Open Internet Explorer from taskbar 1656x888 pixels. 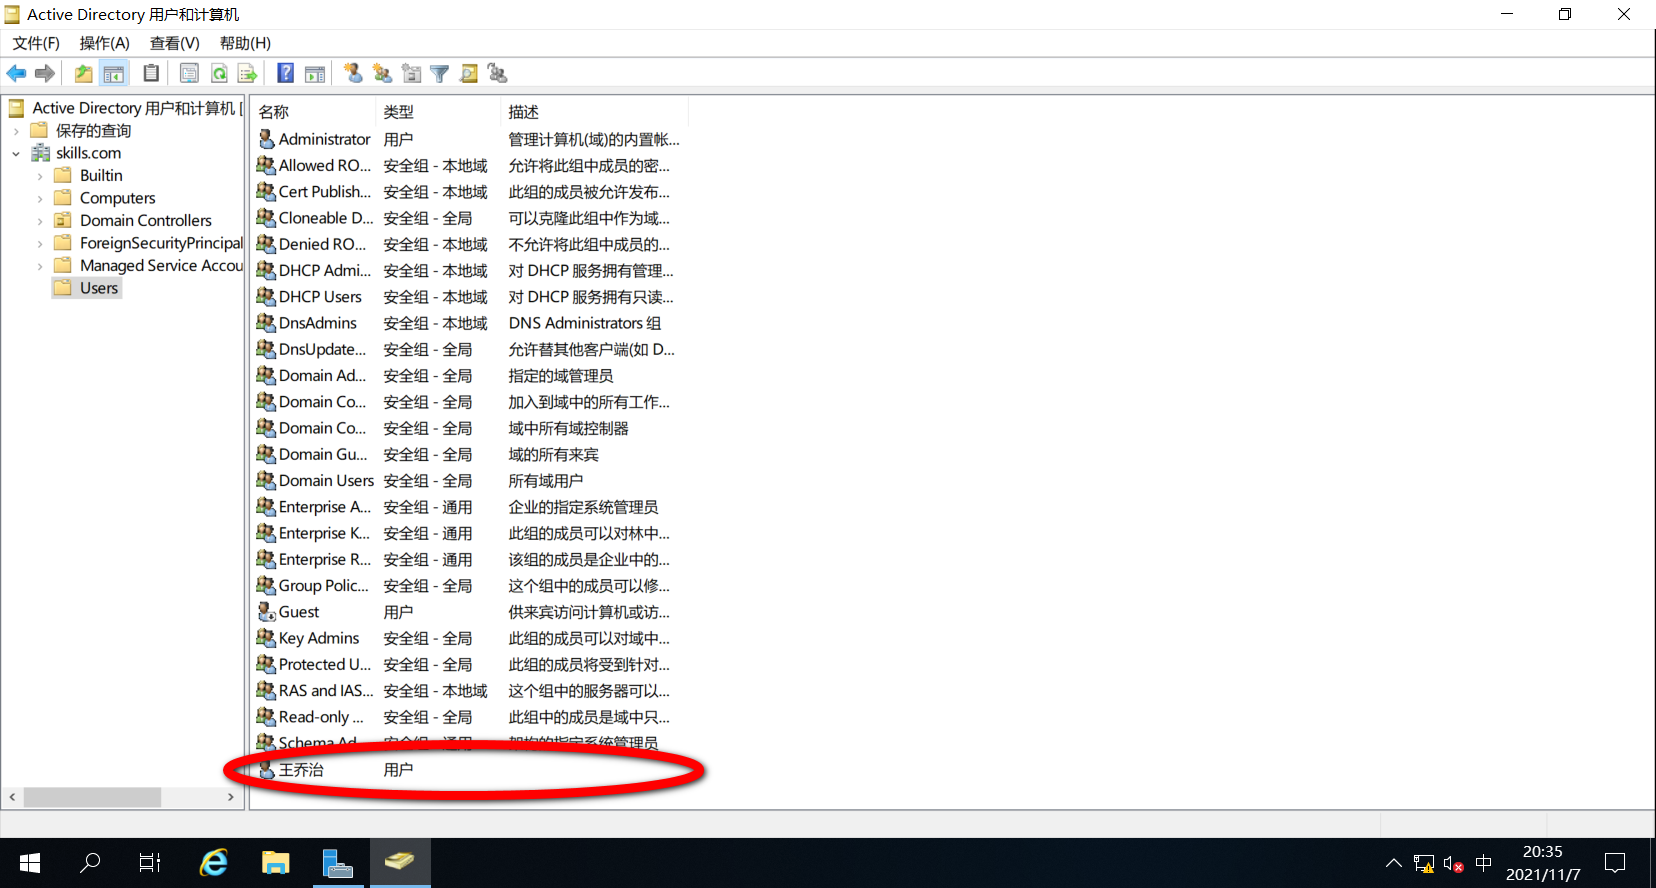pyautogui.click(x=214, y=863)
